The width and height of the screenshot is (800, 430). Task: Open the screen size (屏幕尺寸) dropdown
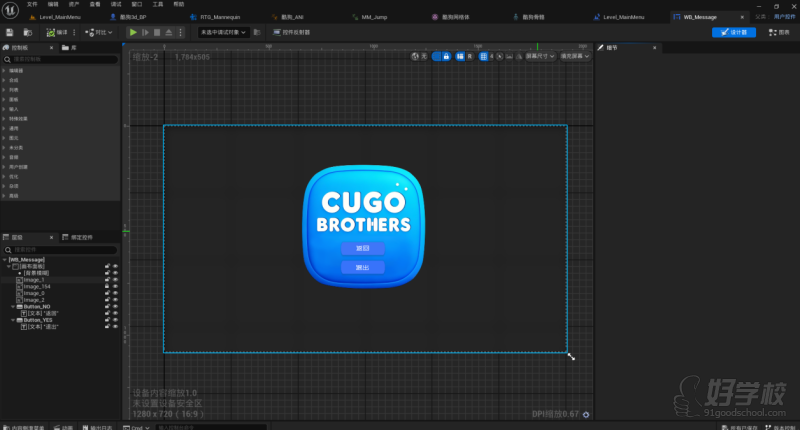pyautogui.click(x=541, y=56)
